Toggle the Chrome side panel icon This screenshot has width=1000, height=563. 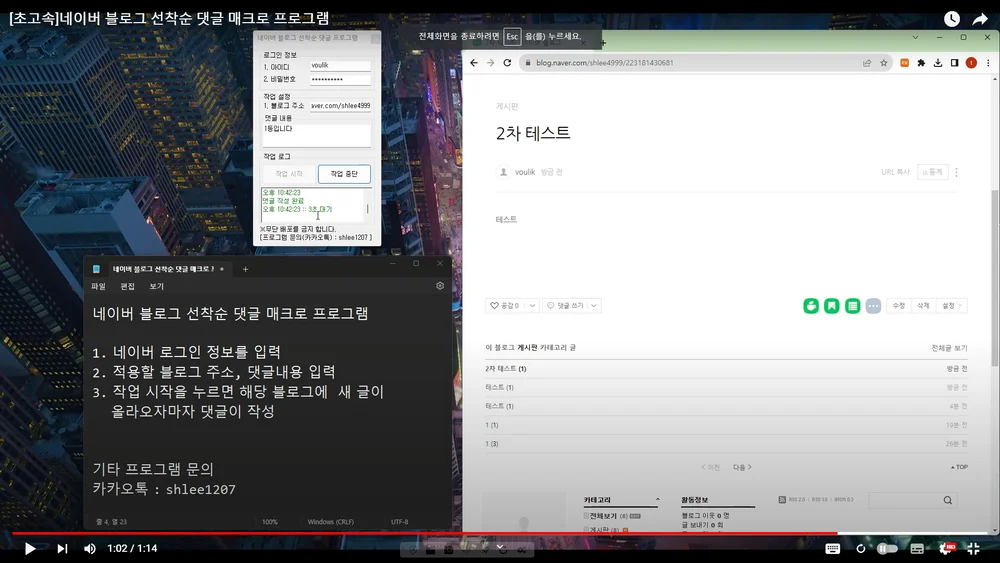click(x=954, y=62)
